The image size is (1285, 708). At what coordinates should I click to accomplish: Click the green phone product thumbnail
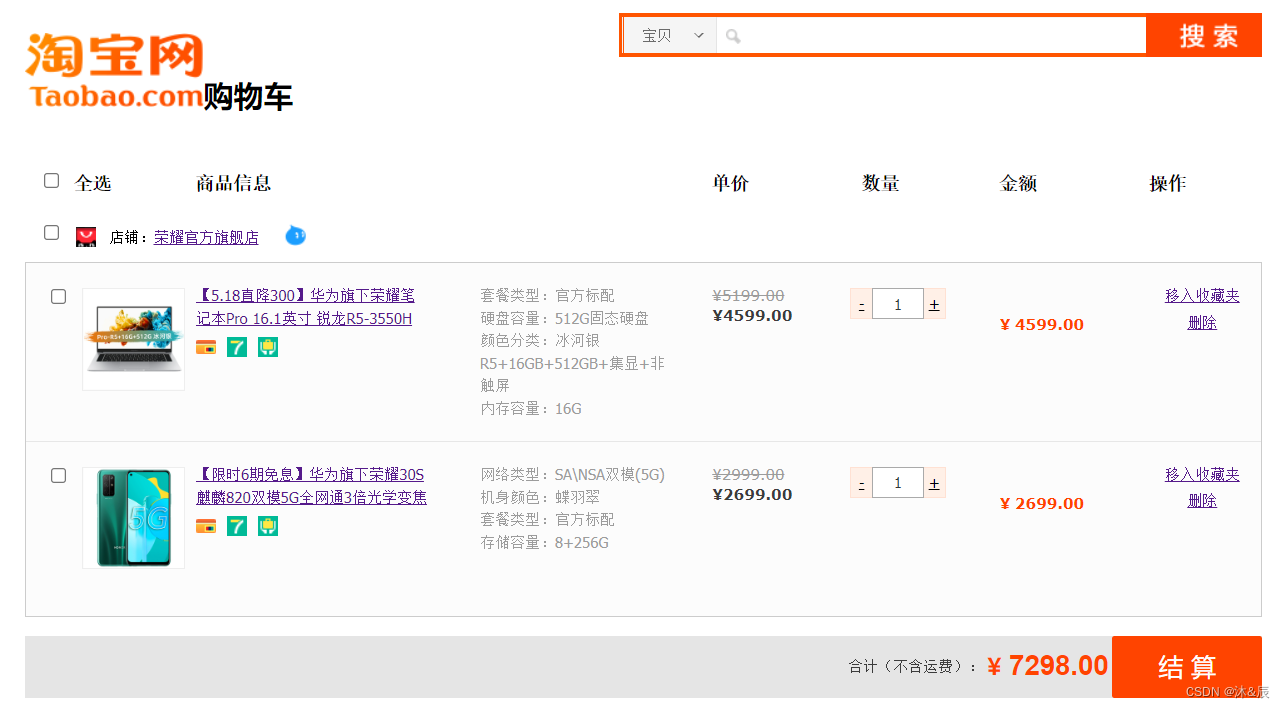click(133, 518)
